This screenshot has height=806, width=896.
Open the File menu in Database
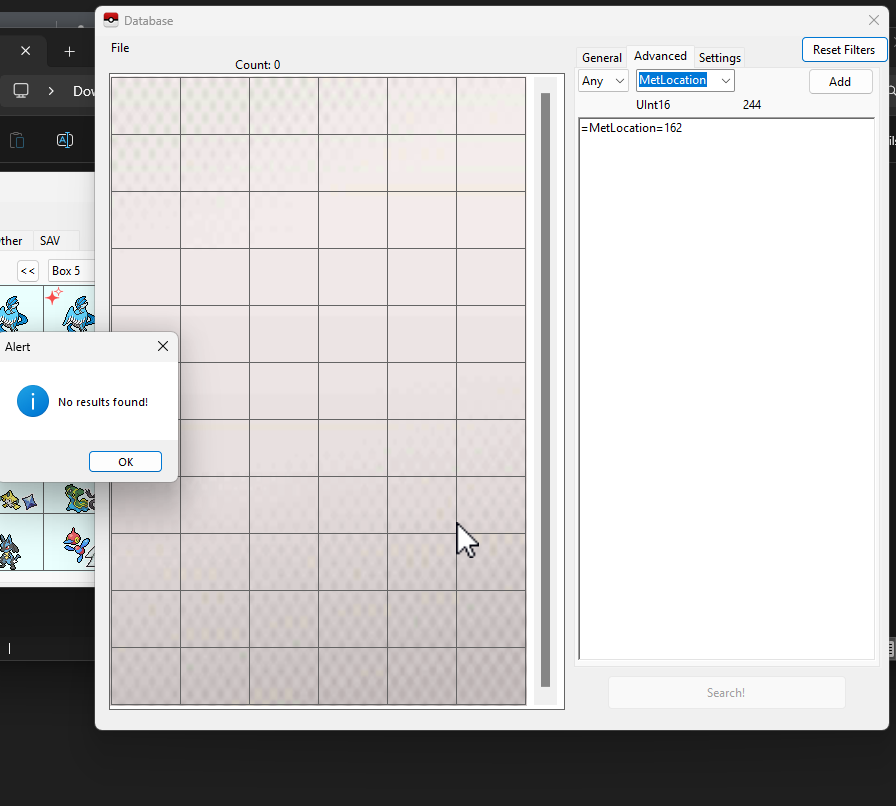tap(120, 48)
